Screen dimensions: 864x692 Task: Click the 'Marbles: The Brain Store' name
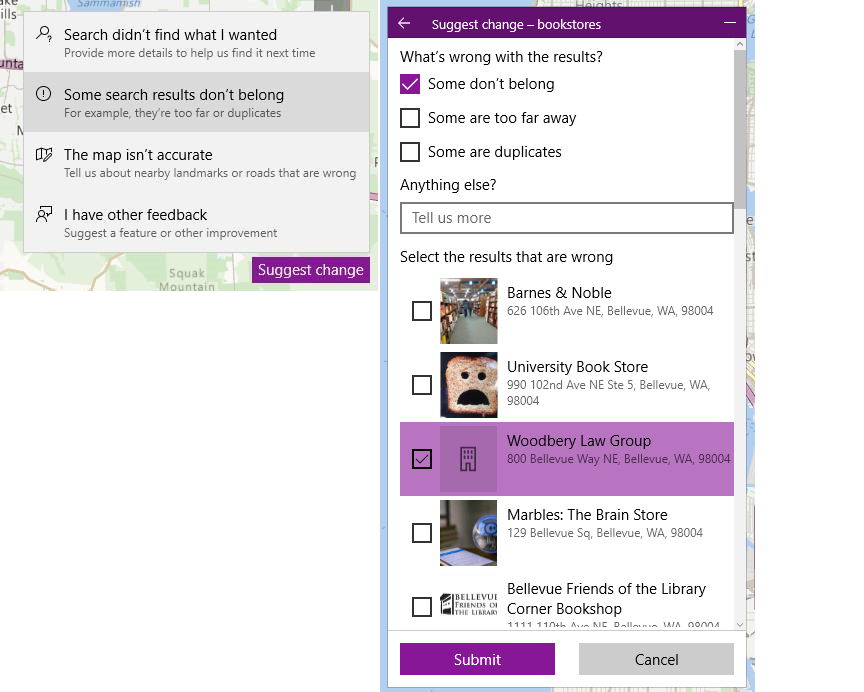click(587, 515)
